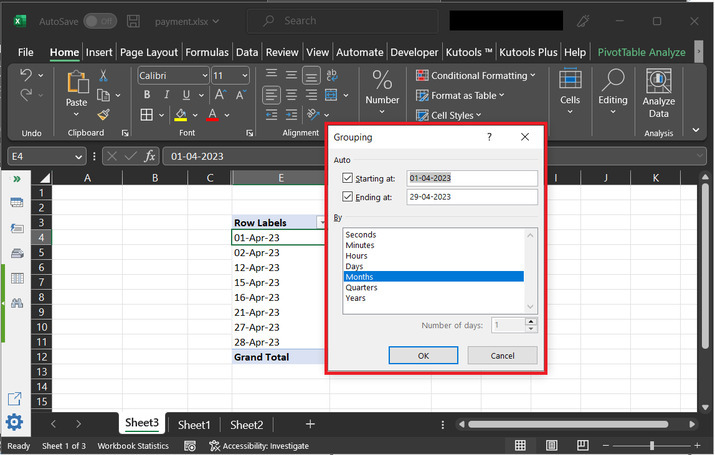Open the font name Calibri dropdown
Image resolution: width=715 pixels, height=455 pixels.
click(205, 76)
